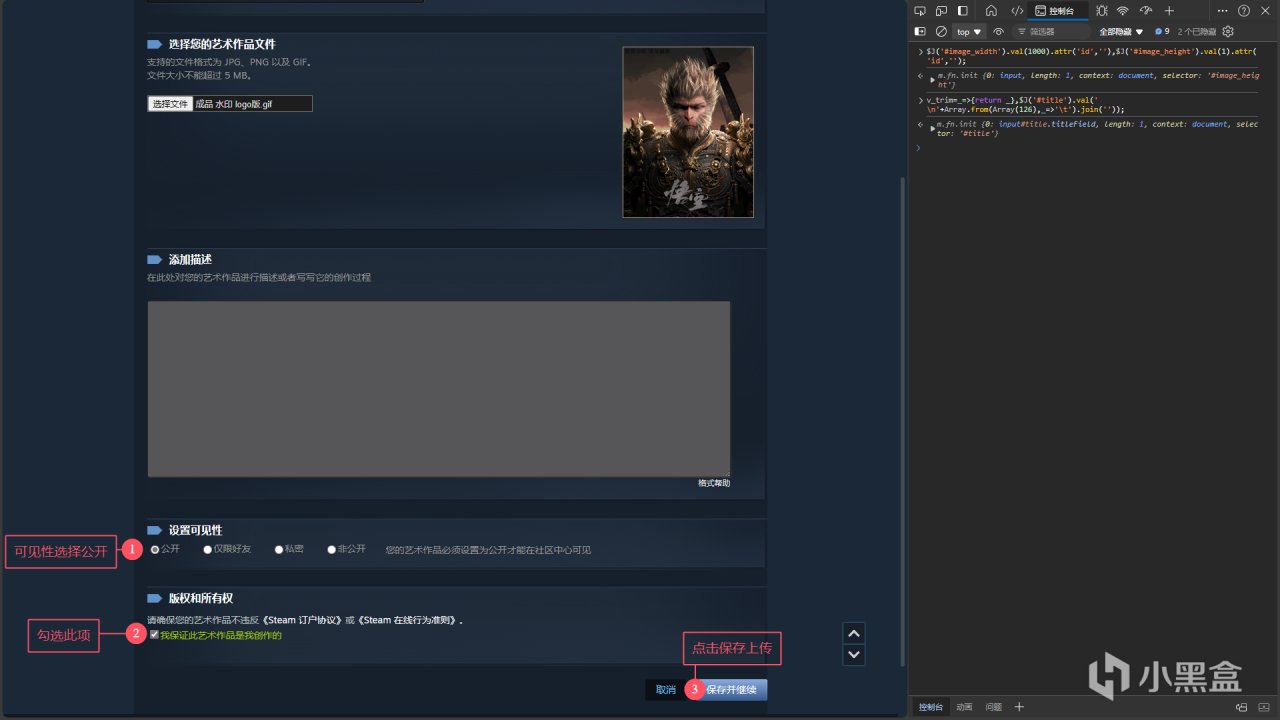This screenshot has width=1280, height=720.
Task: Toggle the console sidebar icon
Action: [x=921, y=32]
